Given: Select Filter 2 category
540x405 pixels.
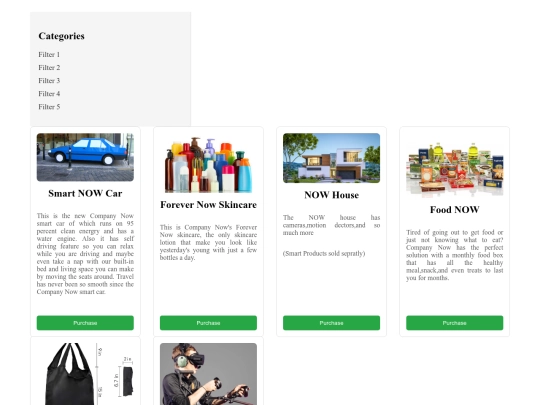Looking at the screenshot, I should (49, 68).
